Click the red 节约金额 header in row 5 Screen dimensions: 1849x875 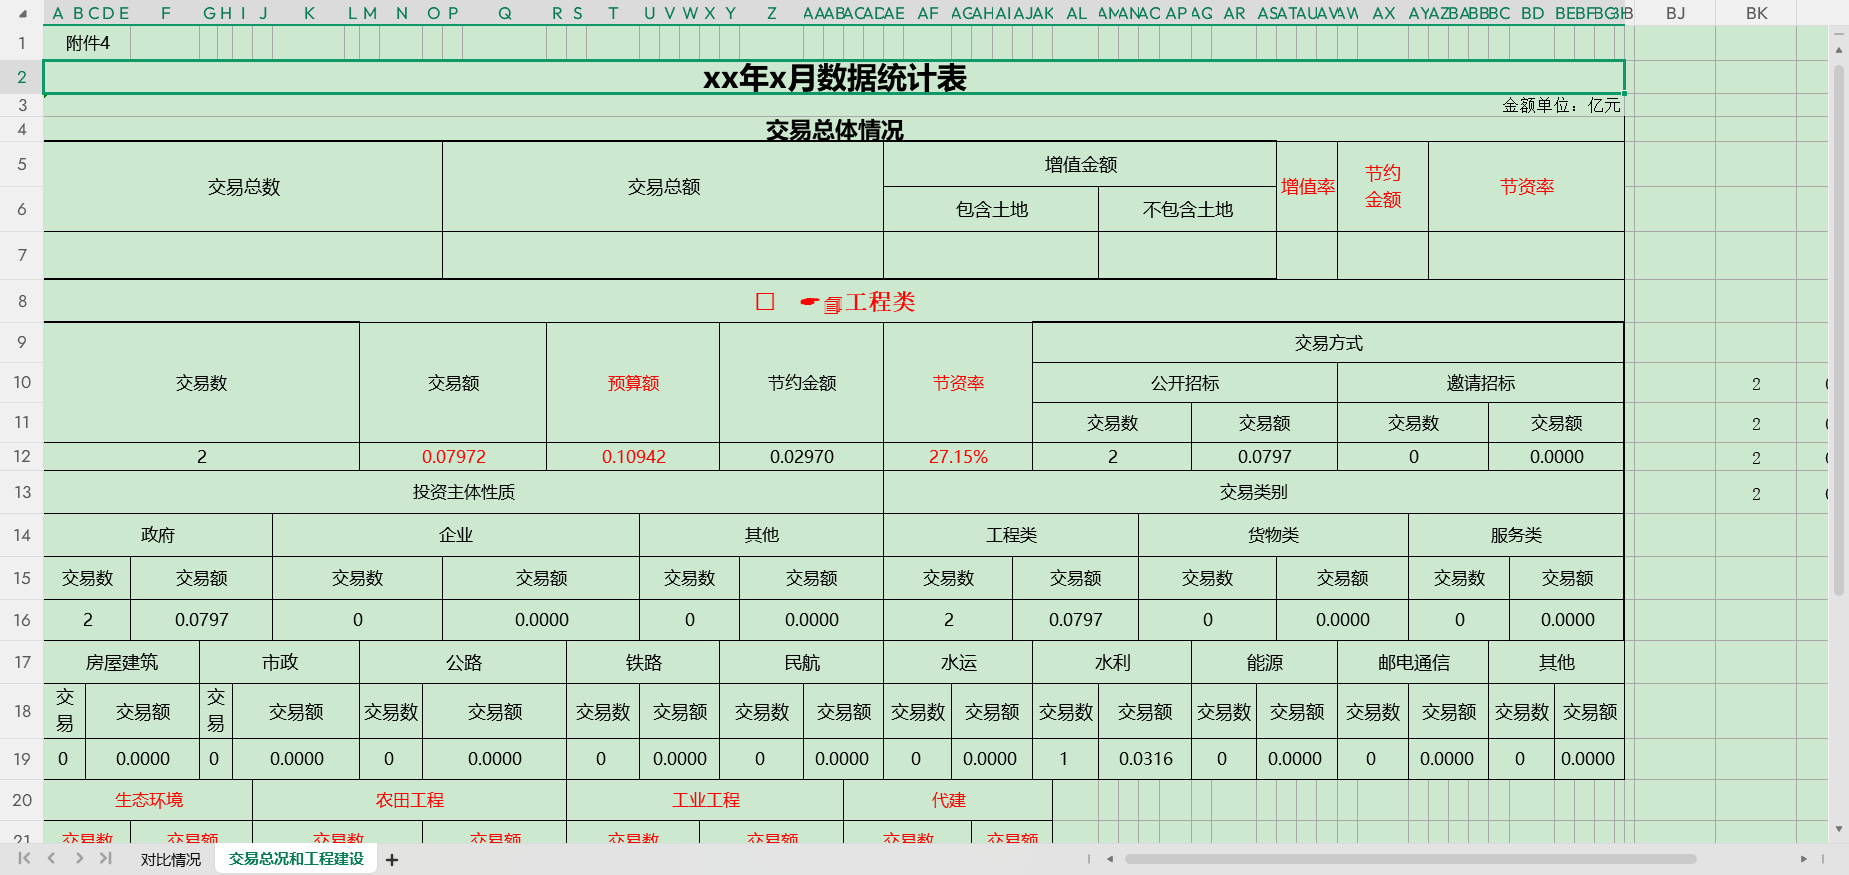point(1383,187)
